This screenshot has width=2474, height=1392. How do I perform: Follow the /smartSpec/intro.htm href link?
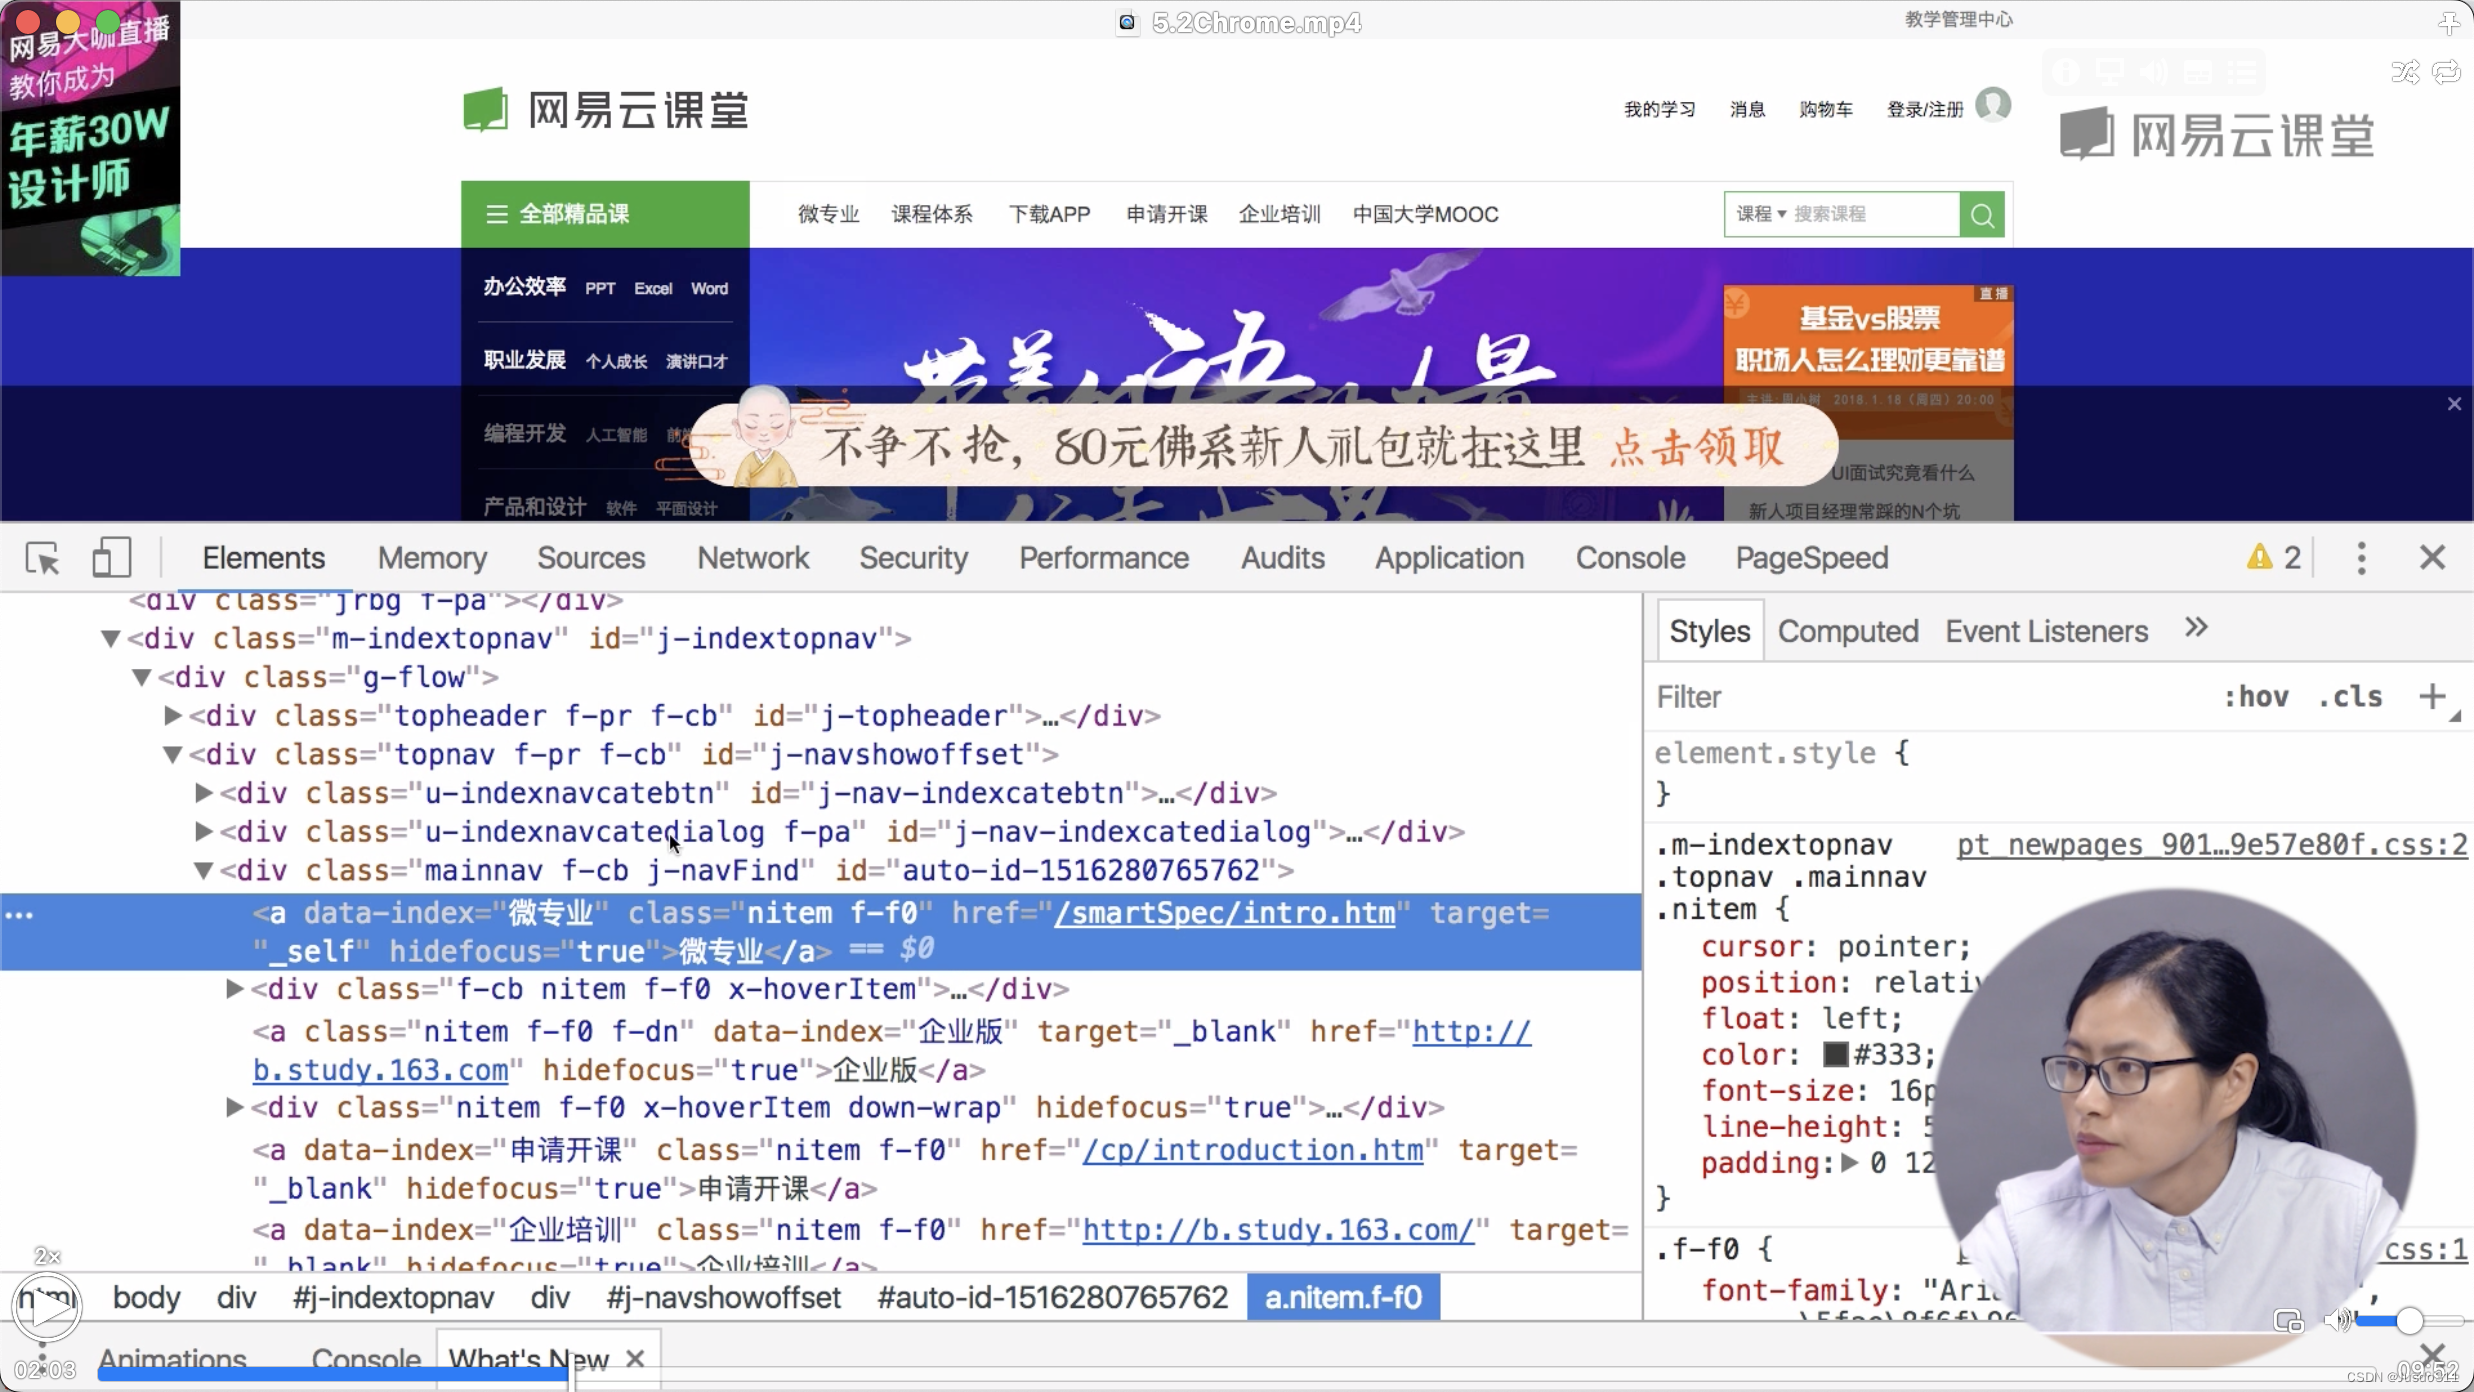click(1225, 913)
